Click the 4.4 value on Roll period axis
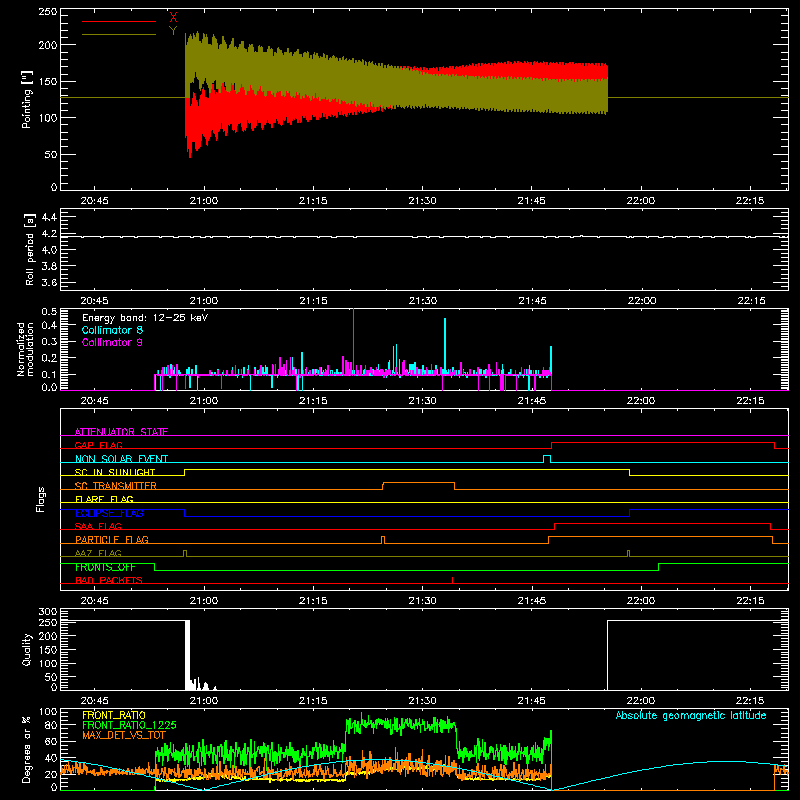 48,217
